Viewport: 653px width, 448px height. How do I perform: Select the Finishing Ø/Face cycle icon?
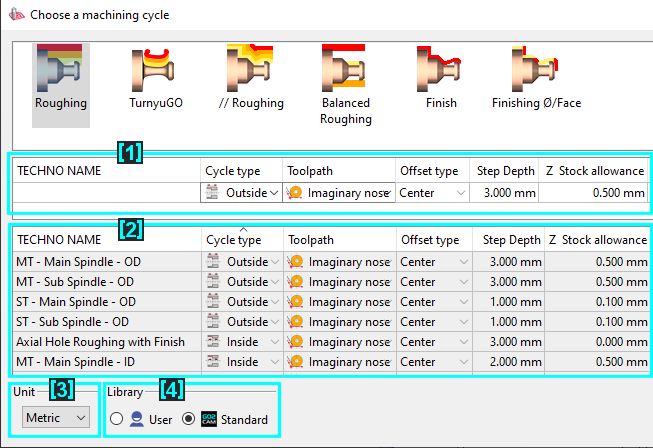[x=535, y=70]
